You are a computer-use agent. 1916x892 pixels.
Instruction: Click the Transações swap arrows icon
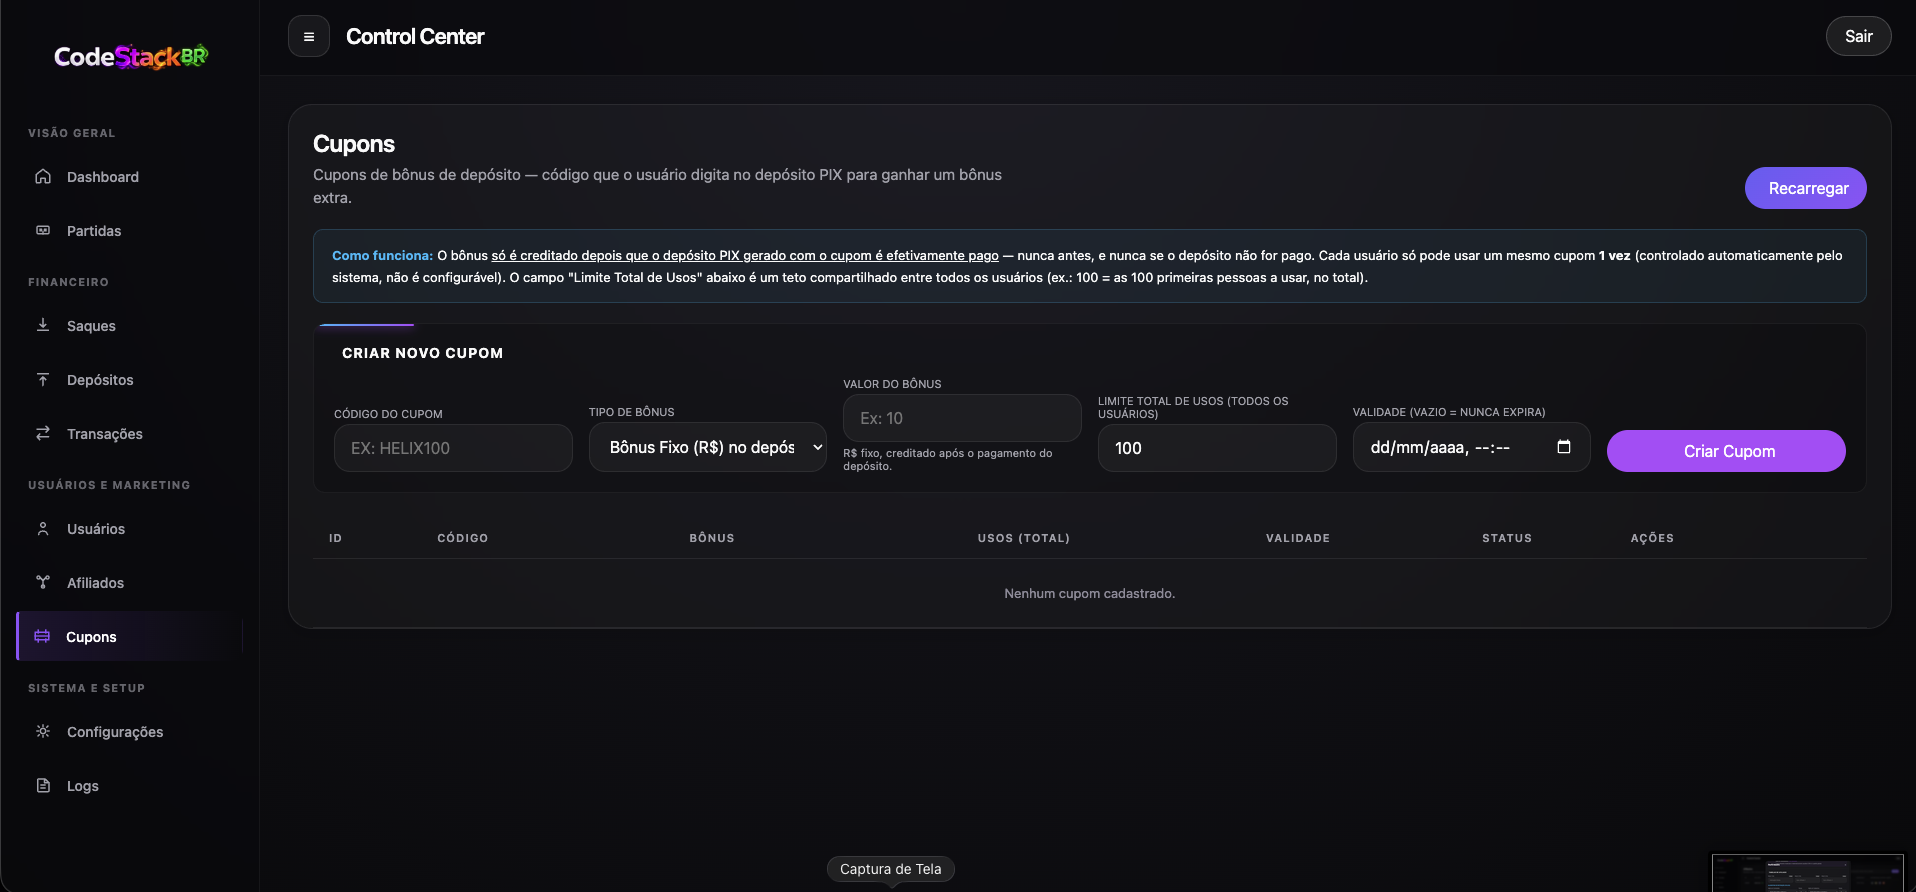[43, 433]
